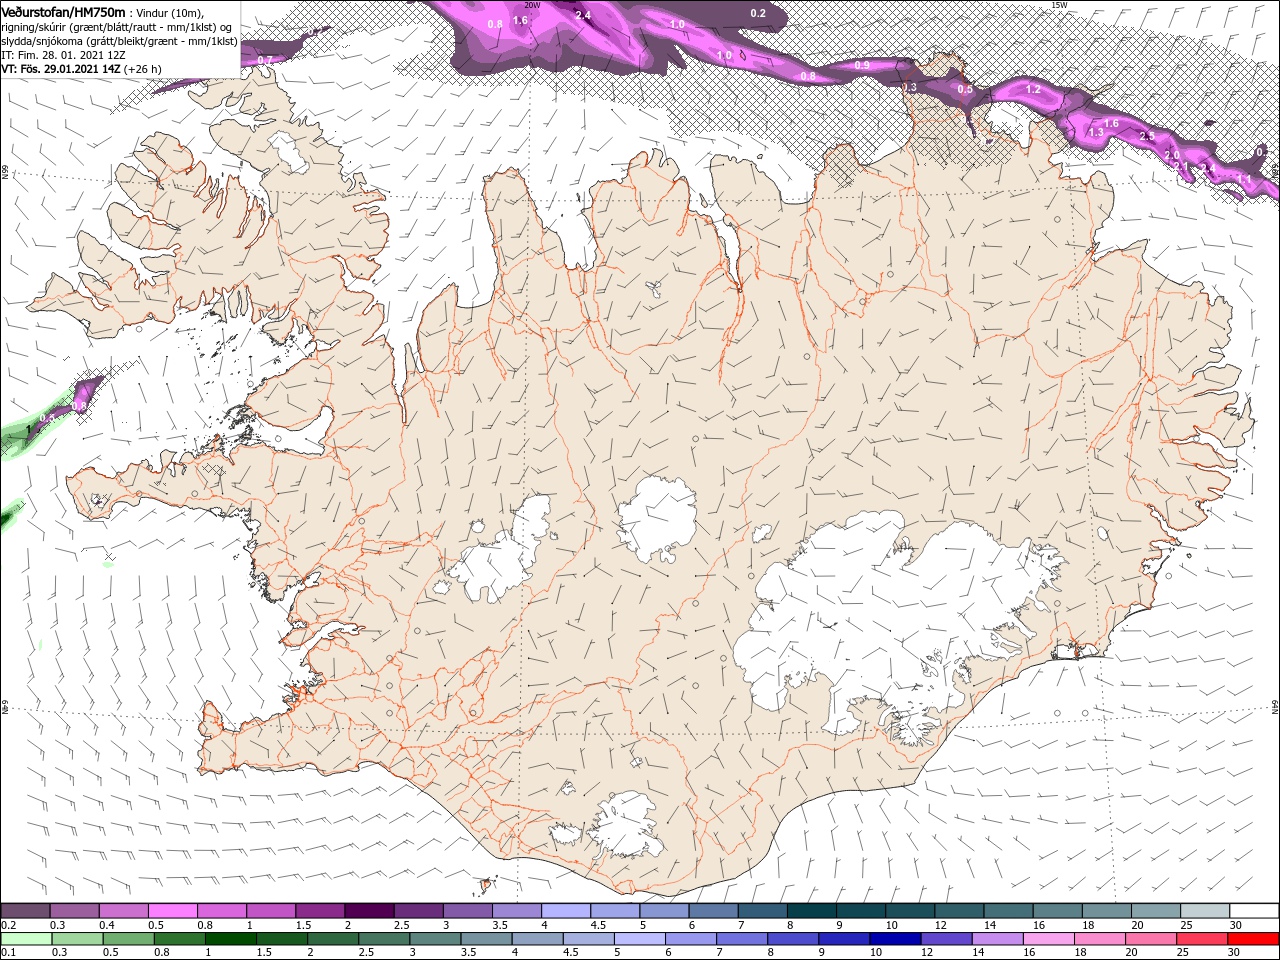Click the 20W longitude label at the top
The width and height of the screenshot is (1280, 960).
point(532,5)
